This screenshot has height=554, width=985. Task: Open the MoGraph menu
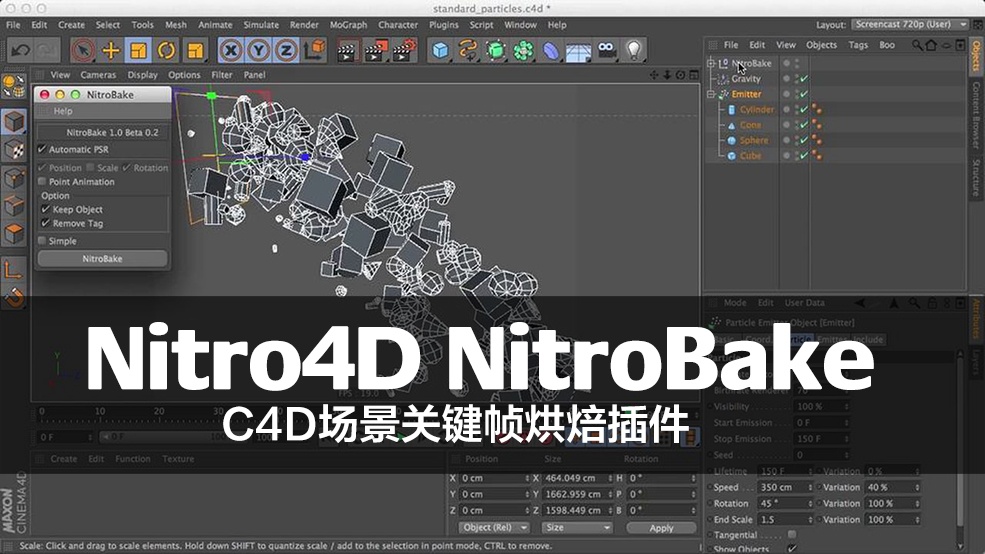coord(348,25)
